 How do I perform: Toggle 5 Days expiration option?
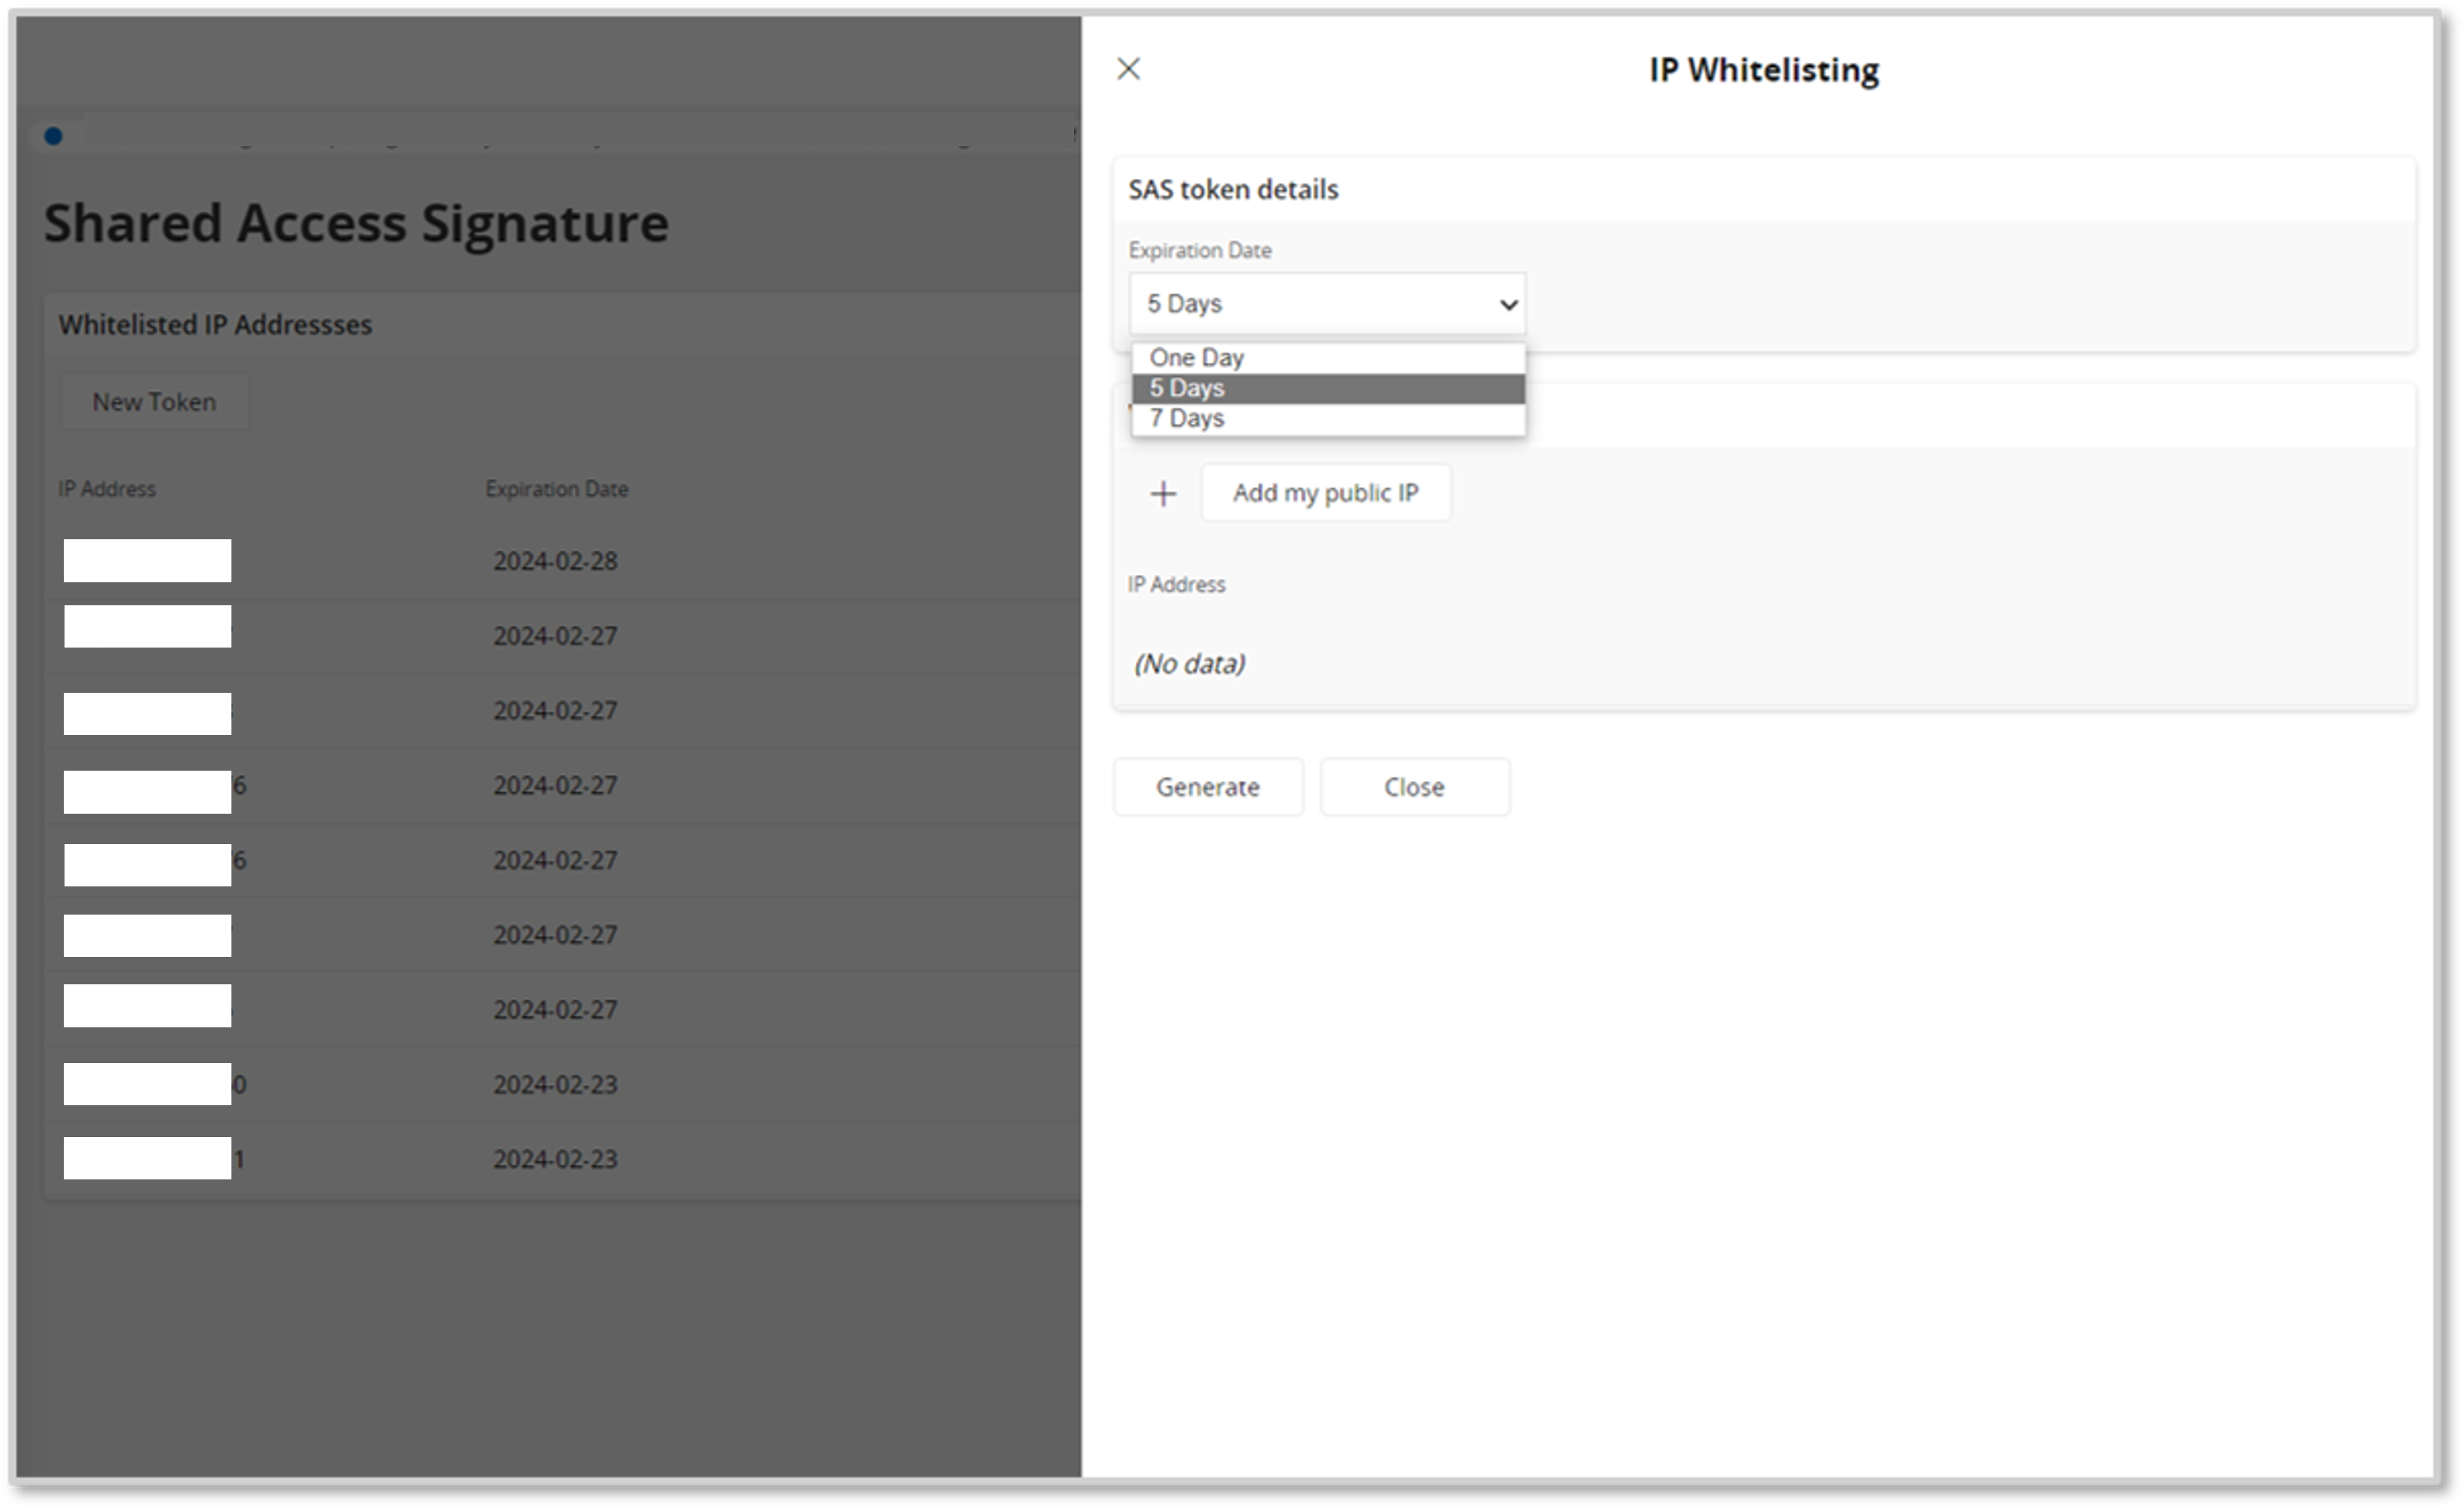(x=1325, y=387)
